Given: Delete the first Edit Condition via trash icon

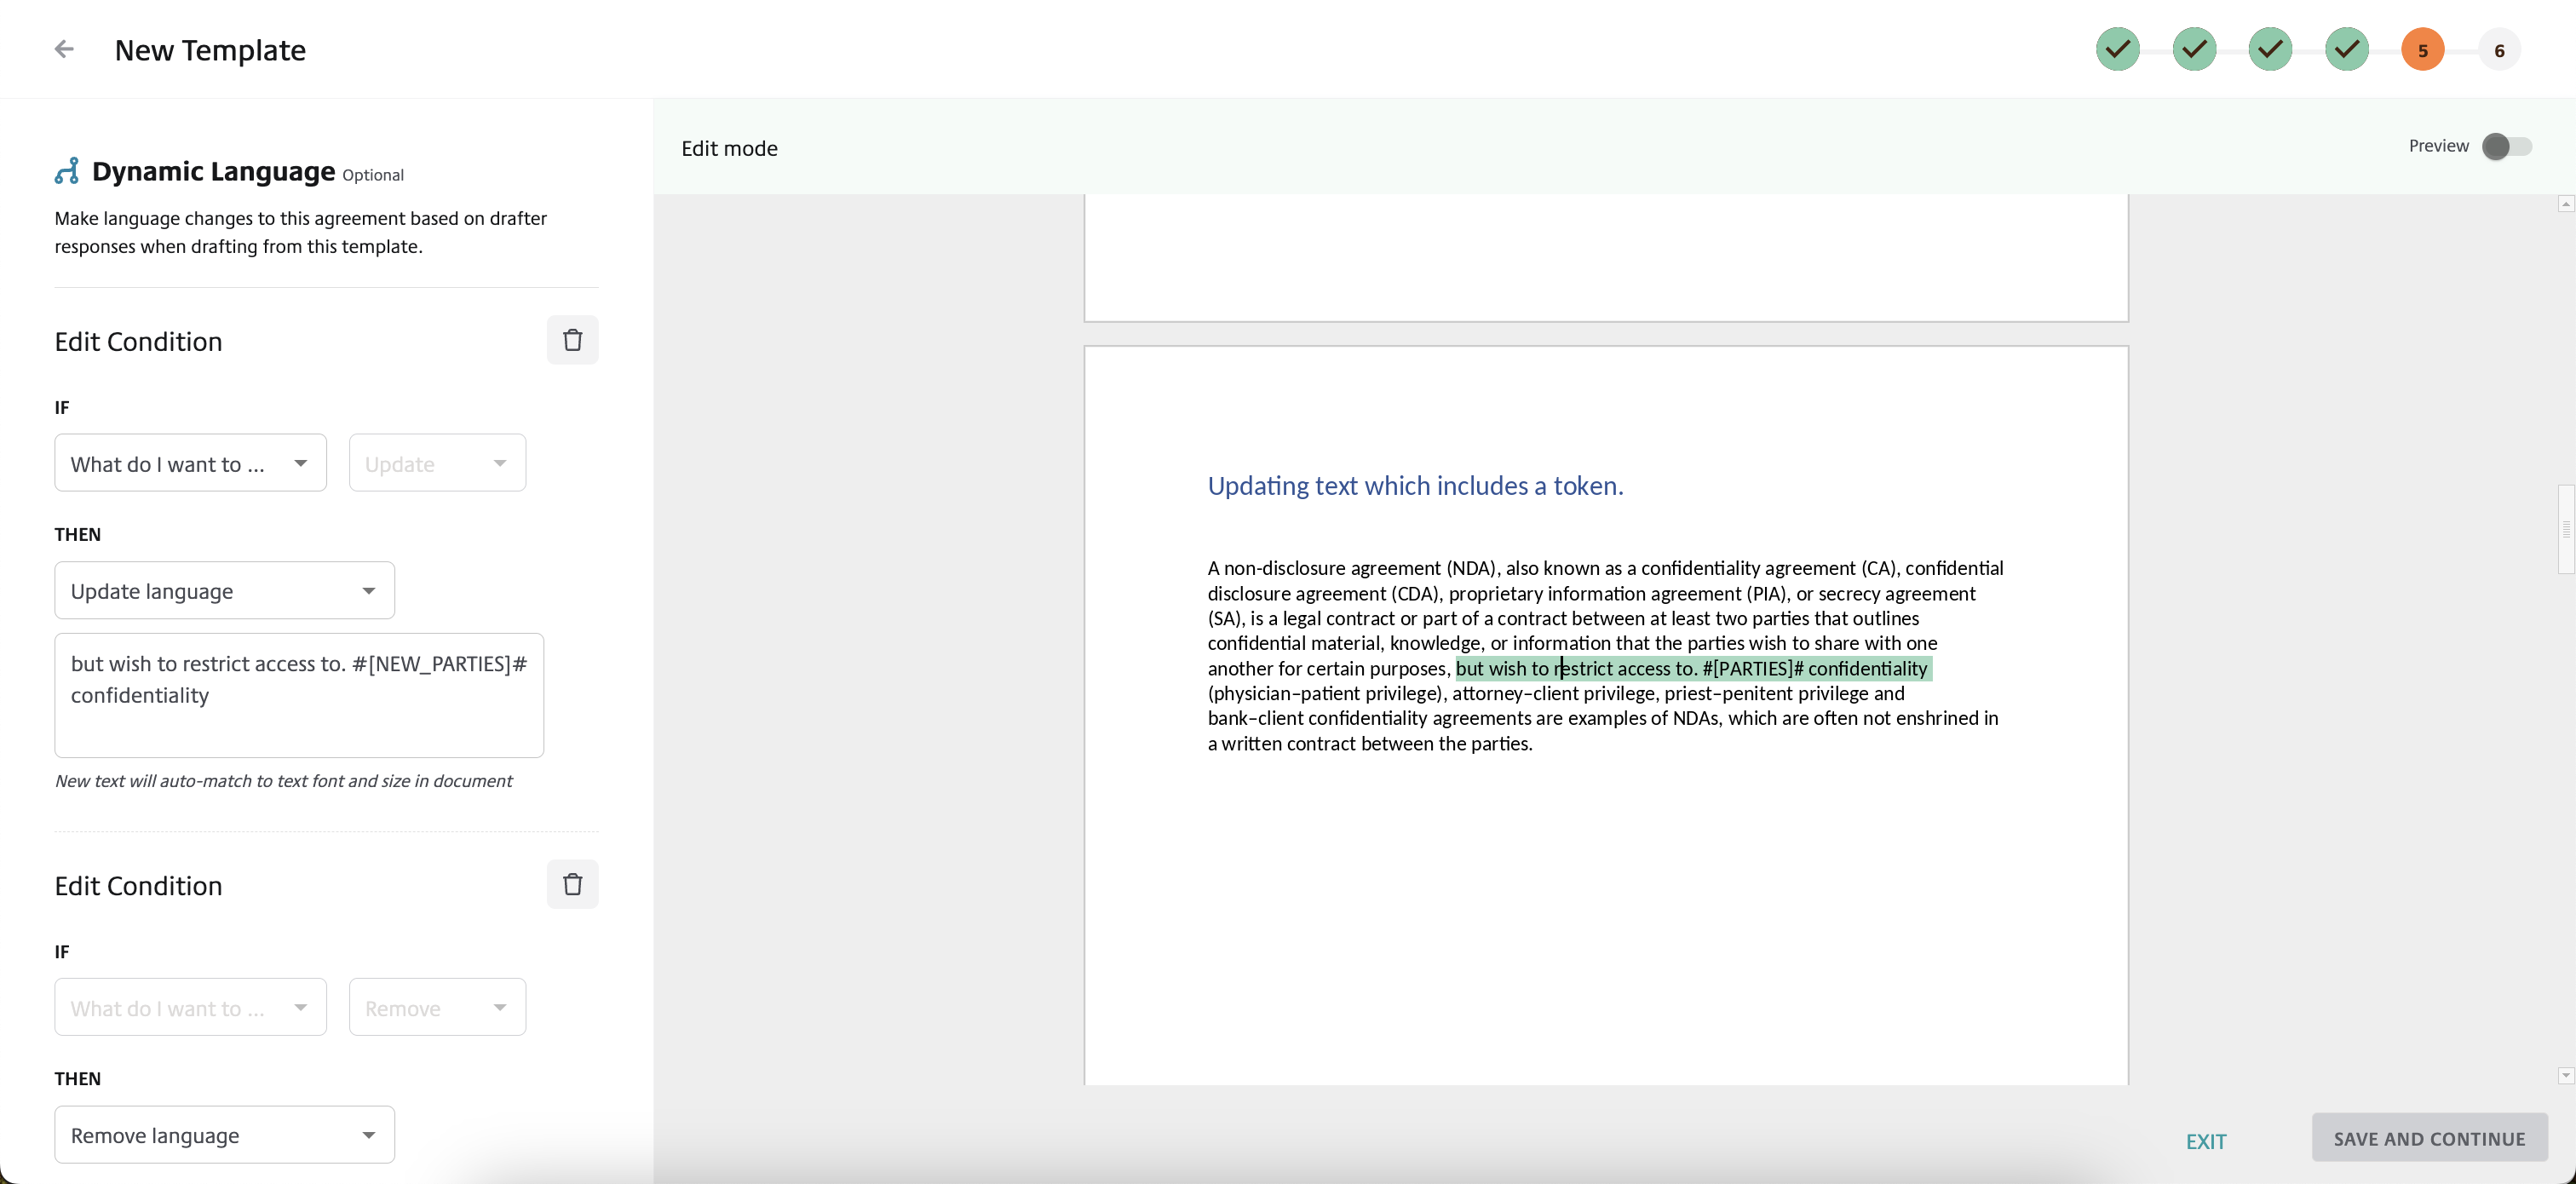Looking at the screenshot, I should (x=572, y=340).
